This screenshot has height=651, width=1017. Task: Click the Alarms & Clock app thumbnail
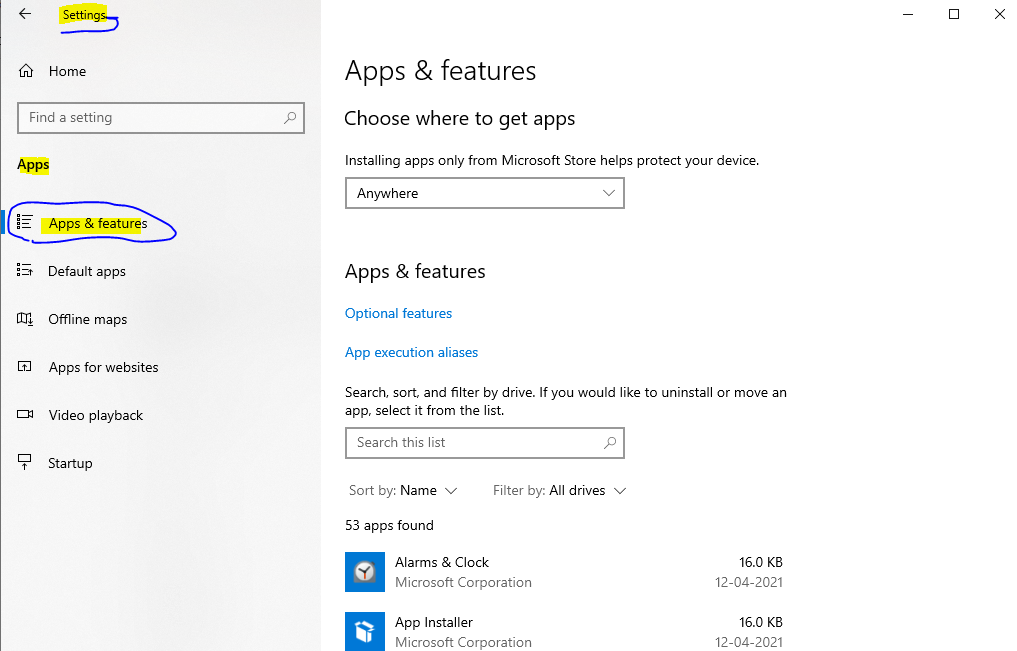tap(365, 572)
